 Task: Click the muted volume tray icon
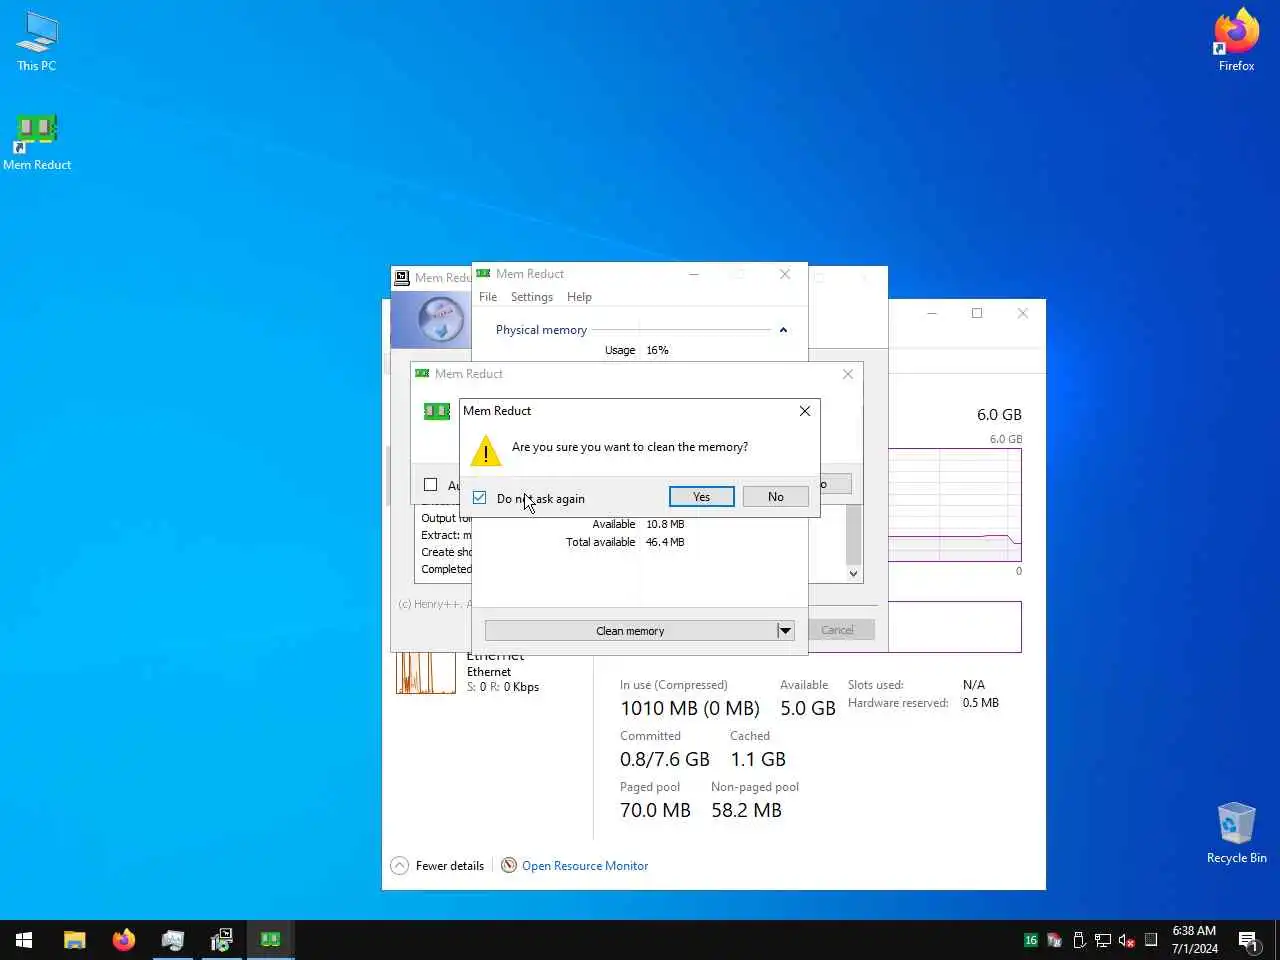[x=1127, y=940]
